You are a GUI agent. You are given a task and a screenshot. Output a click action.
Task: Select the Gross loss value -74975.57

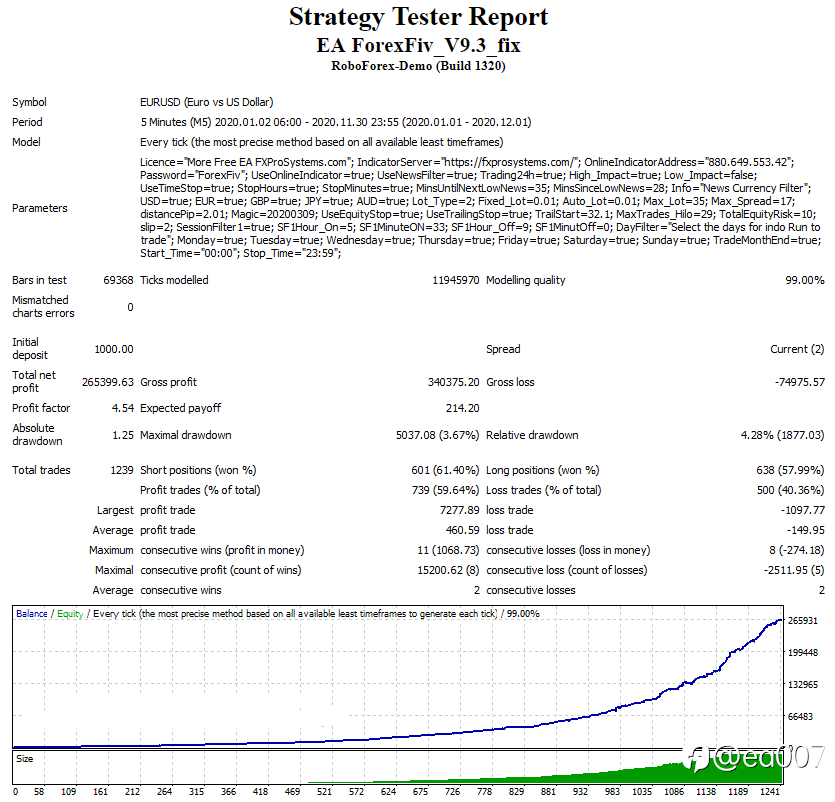pos(799,382)
